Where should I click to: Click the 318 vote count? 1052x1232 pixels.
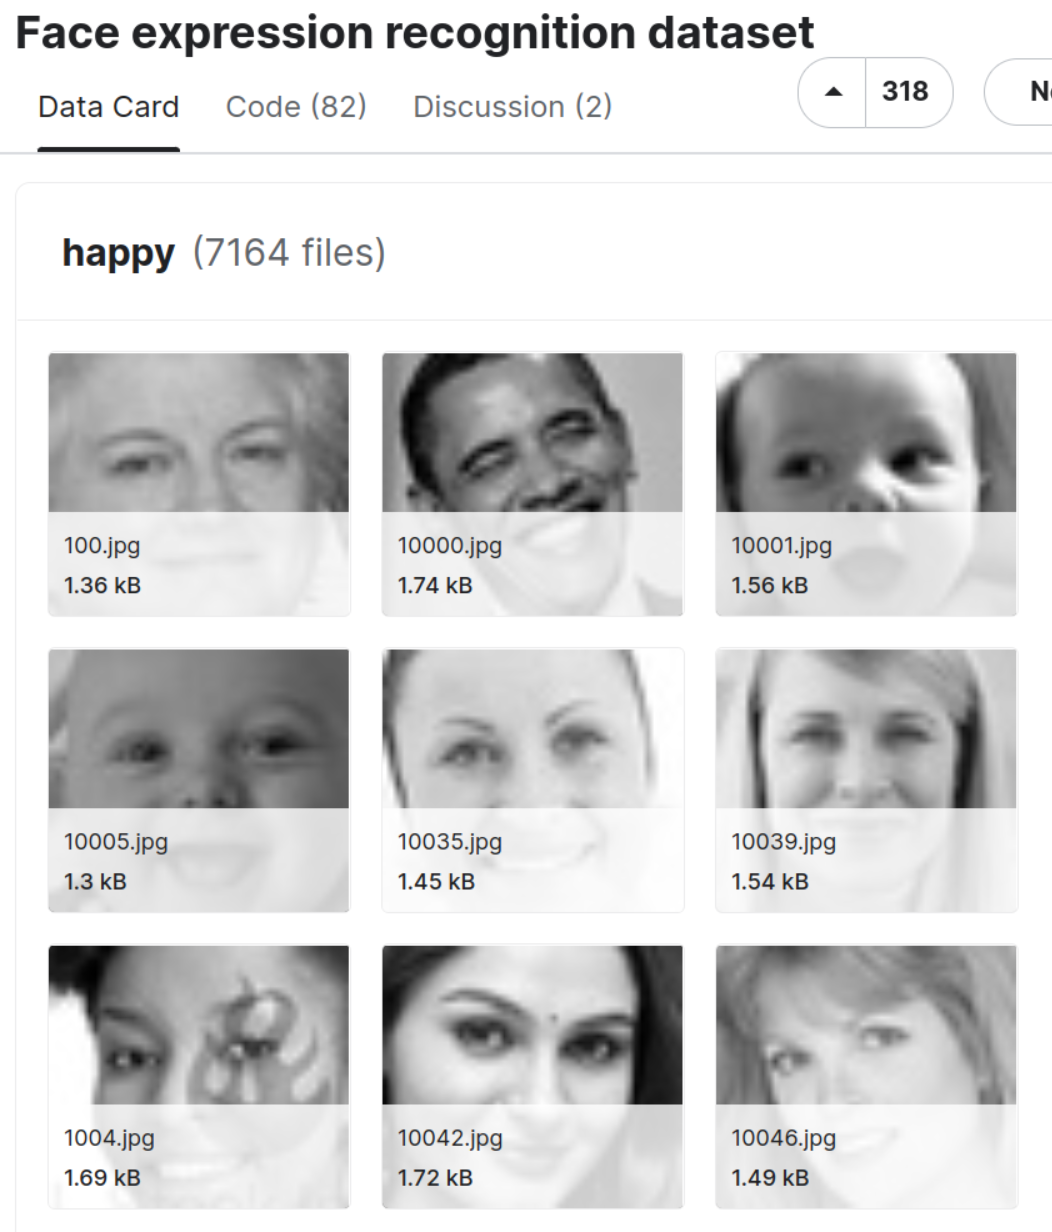[x=904, y=92]
